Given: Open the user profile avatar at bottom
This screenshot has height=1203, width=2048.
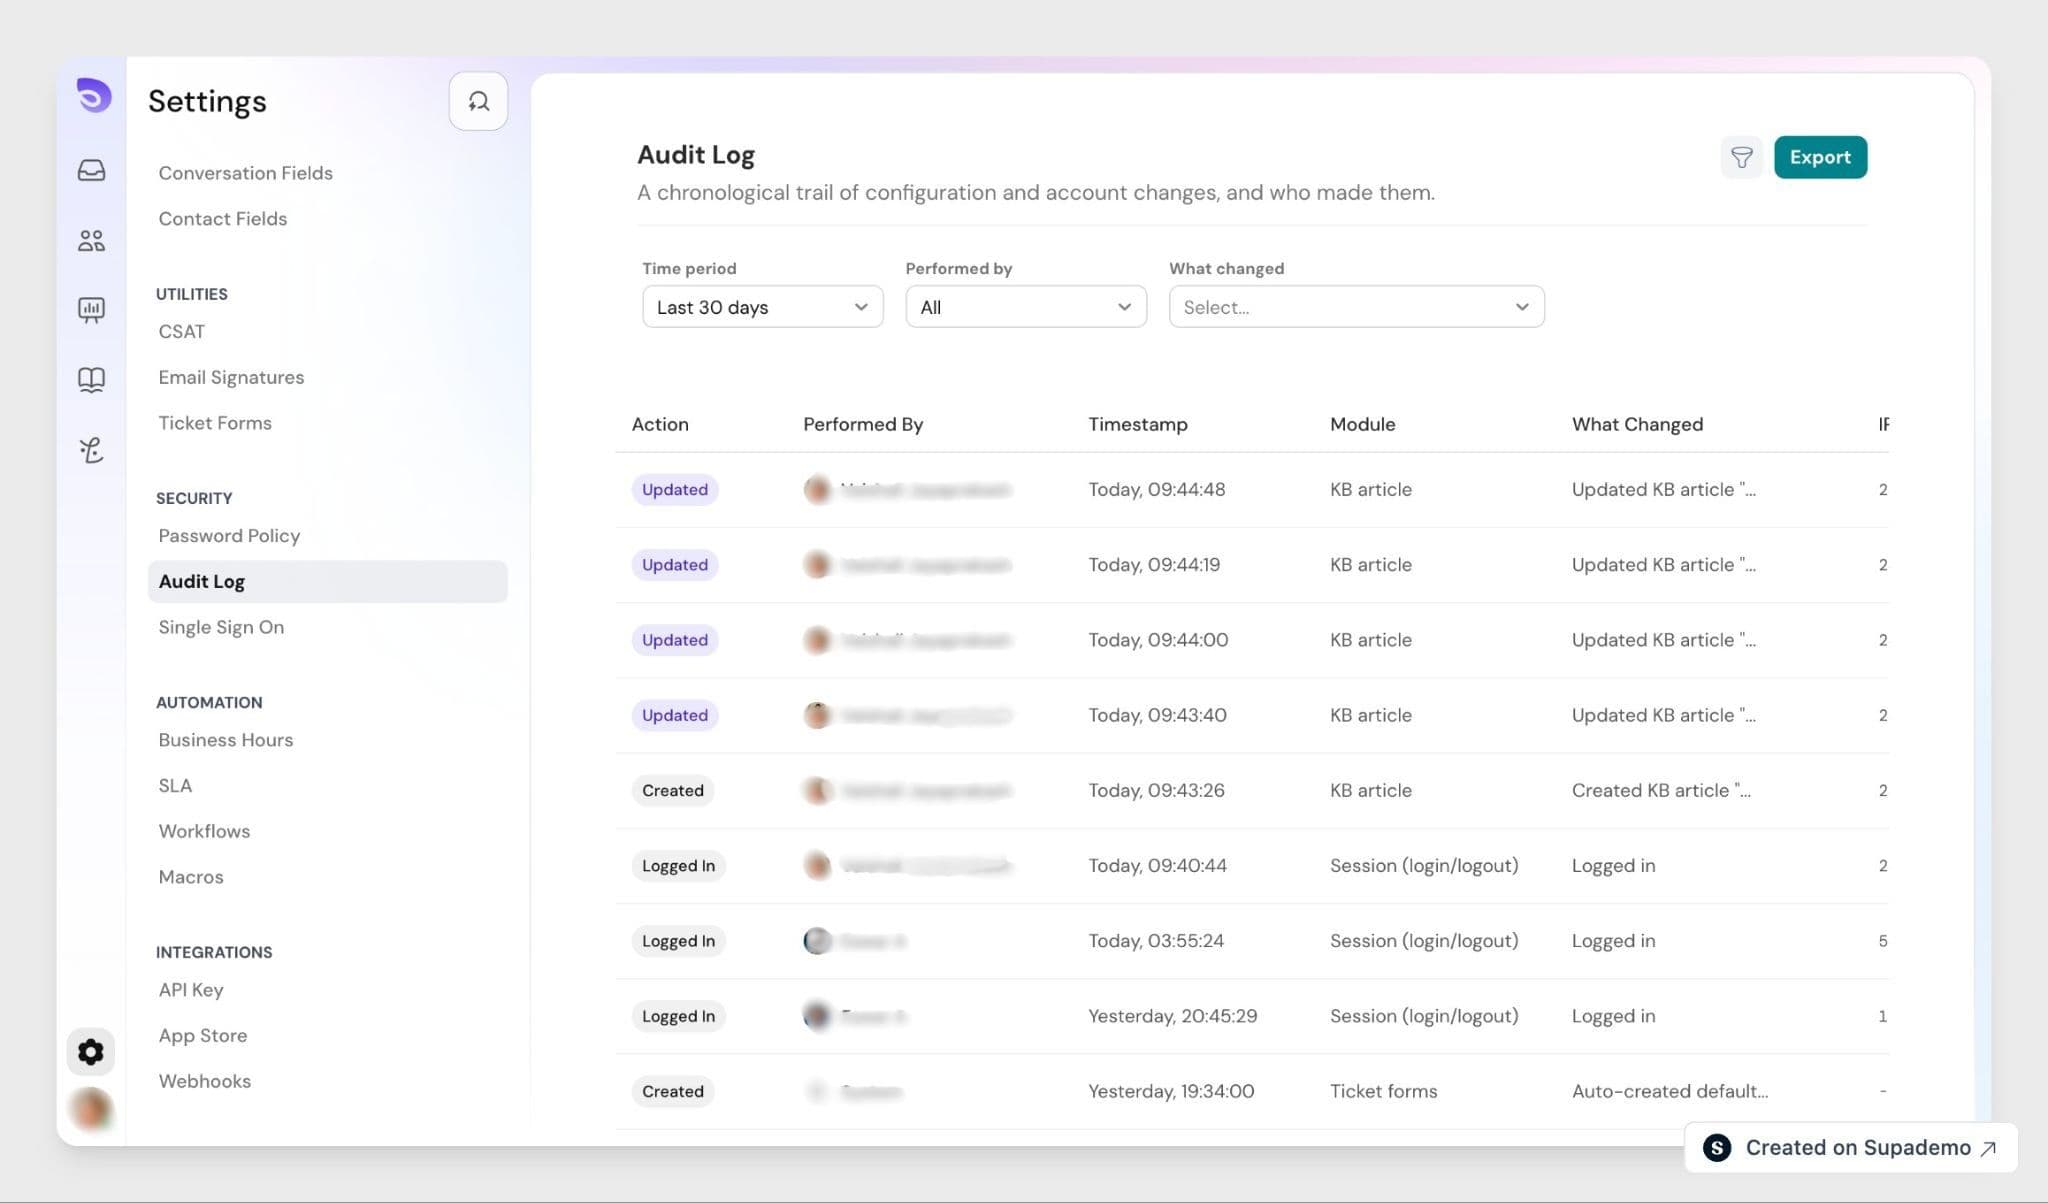Looking at the screenshot, I should click(x=91, y=1109).
